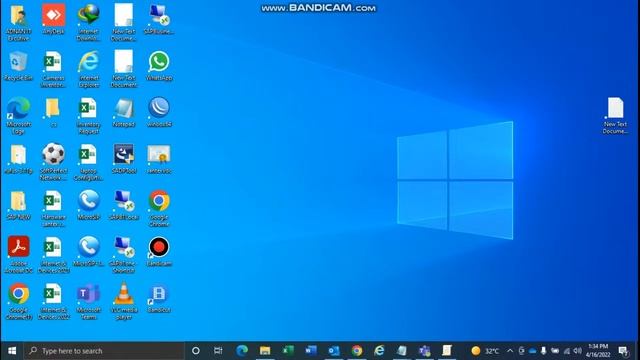Click the Type here to search box
This screenshot has height=360, width=640.
104,351
